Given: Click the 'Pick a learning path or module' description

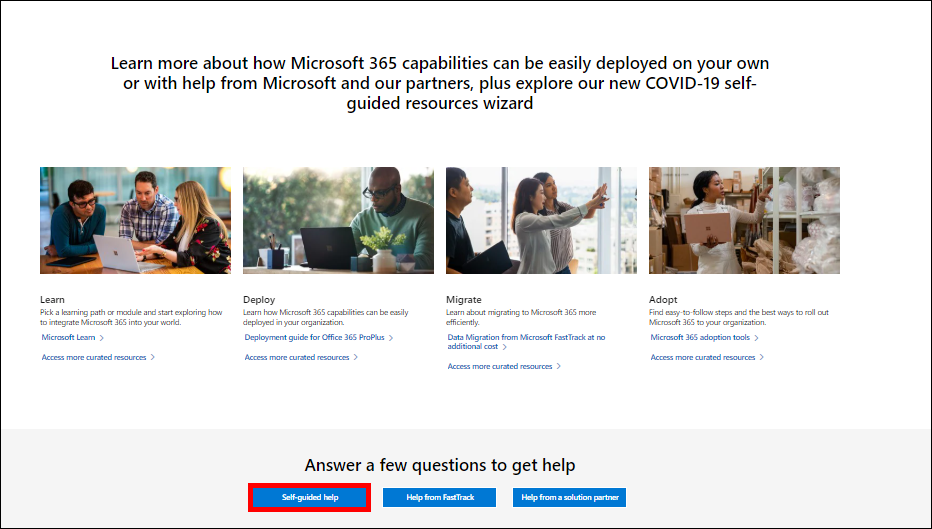Looking at the screenshot, I should pyautogui.click(x=131, y=317).
